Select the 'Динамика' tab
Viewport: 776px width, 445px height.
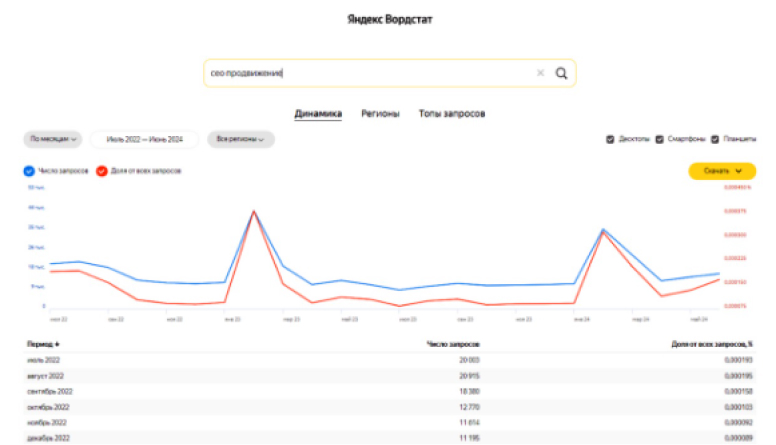[318, 114]
